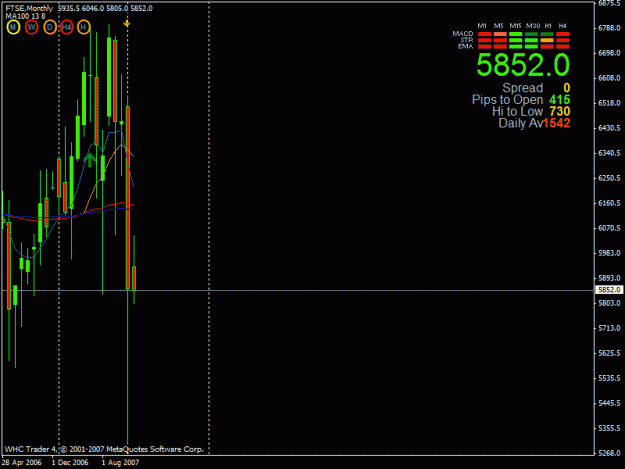Click the red-circled H4 timeframe icon

click(x=67, y=27)
